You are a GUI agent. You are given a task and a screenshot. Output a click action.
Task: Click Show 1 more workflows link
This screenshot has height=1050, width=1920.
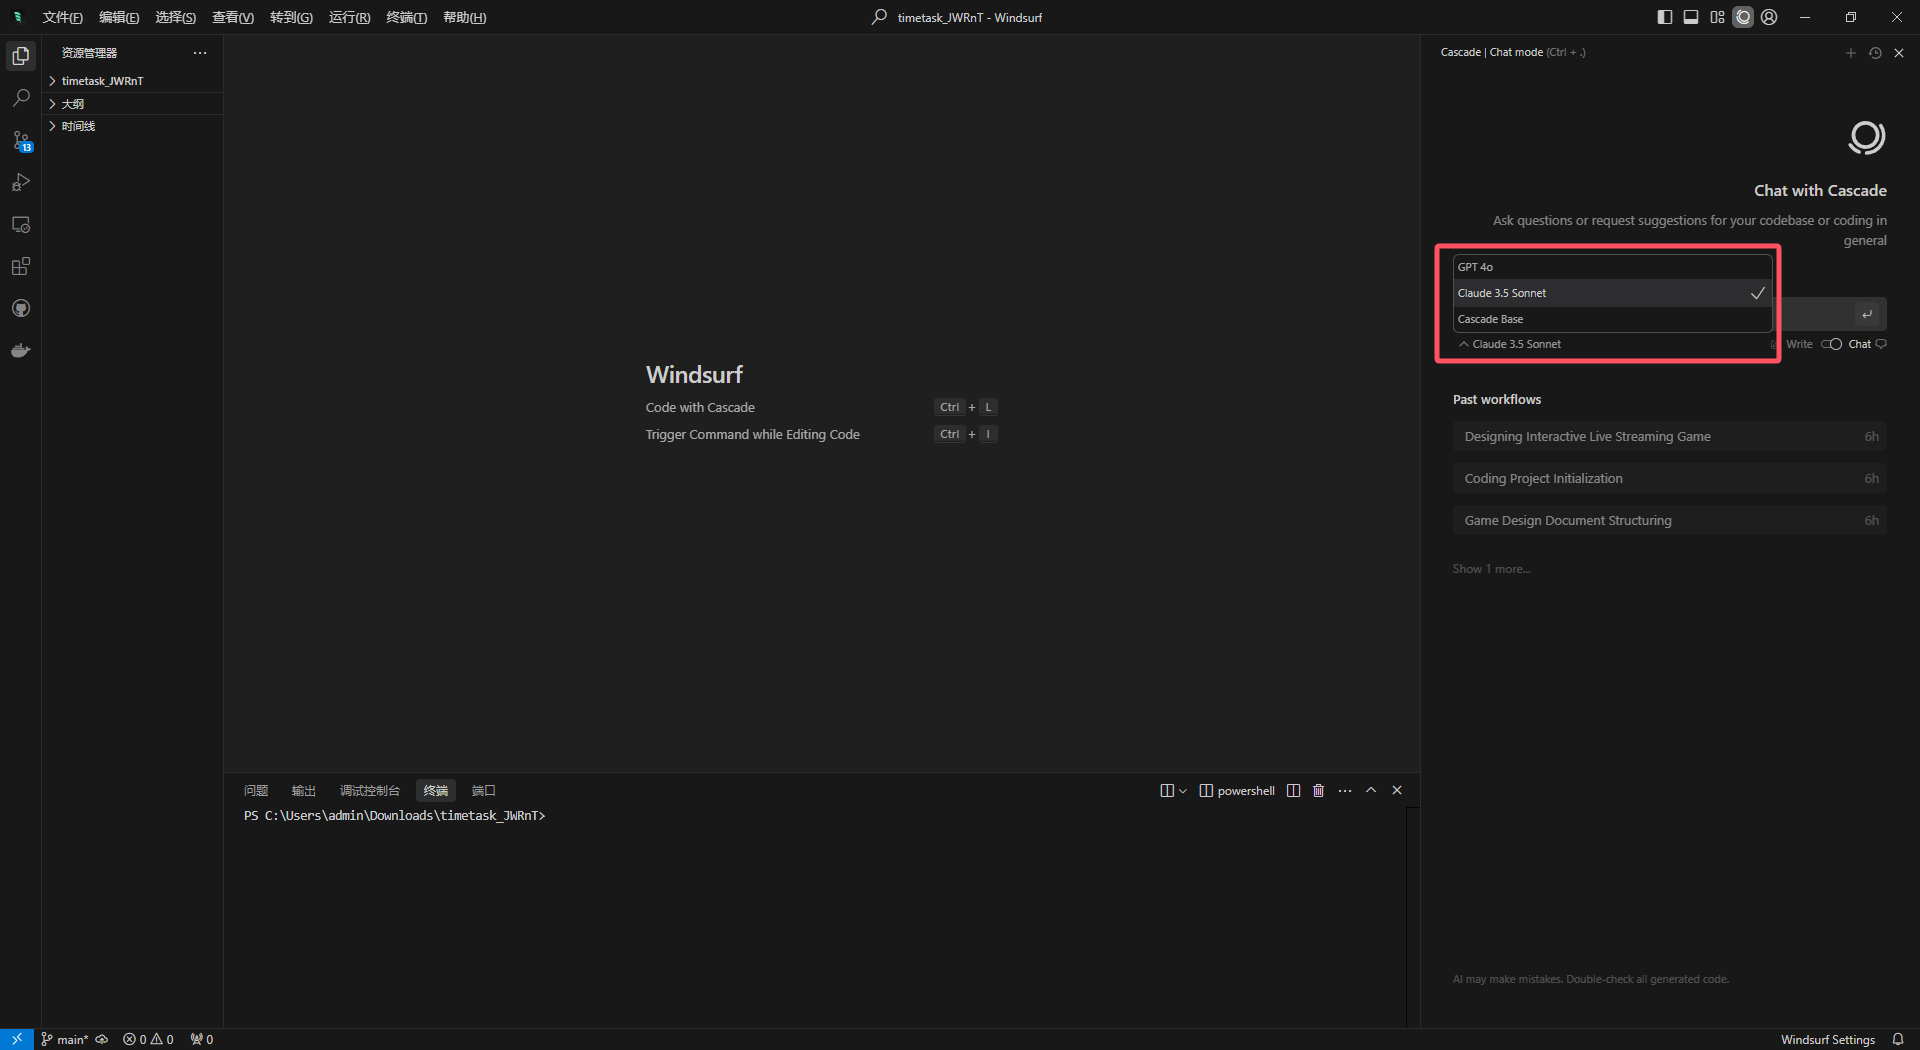[1491, 569]
